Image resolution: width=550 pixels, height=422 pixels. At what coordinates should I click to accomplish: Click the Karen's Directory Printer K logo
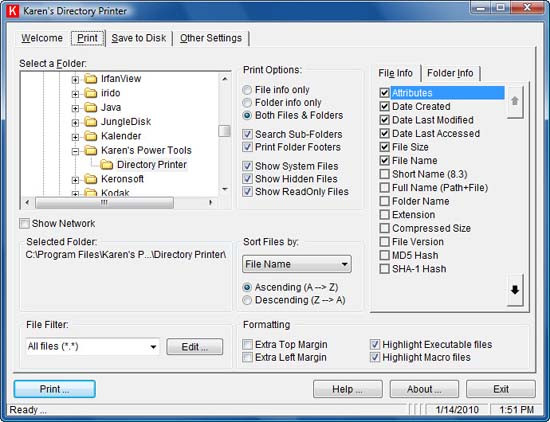(13, 11)
